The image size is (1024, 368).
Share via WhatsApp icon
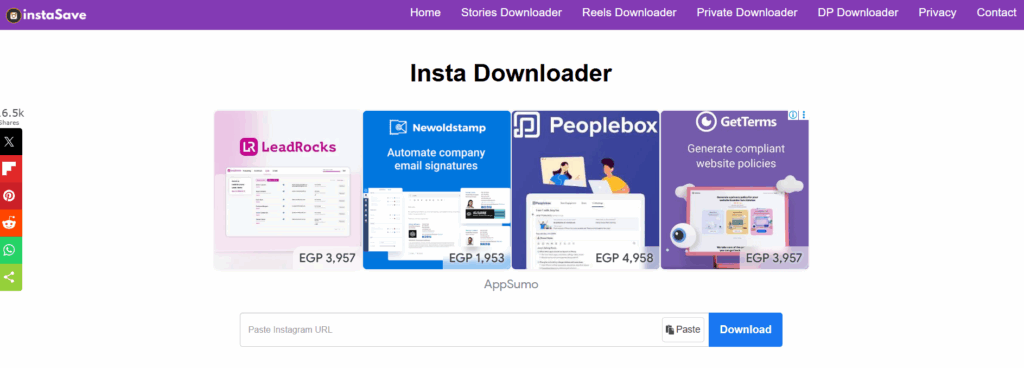[x=10, y=250]
